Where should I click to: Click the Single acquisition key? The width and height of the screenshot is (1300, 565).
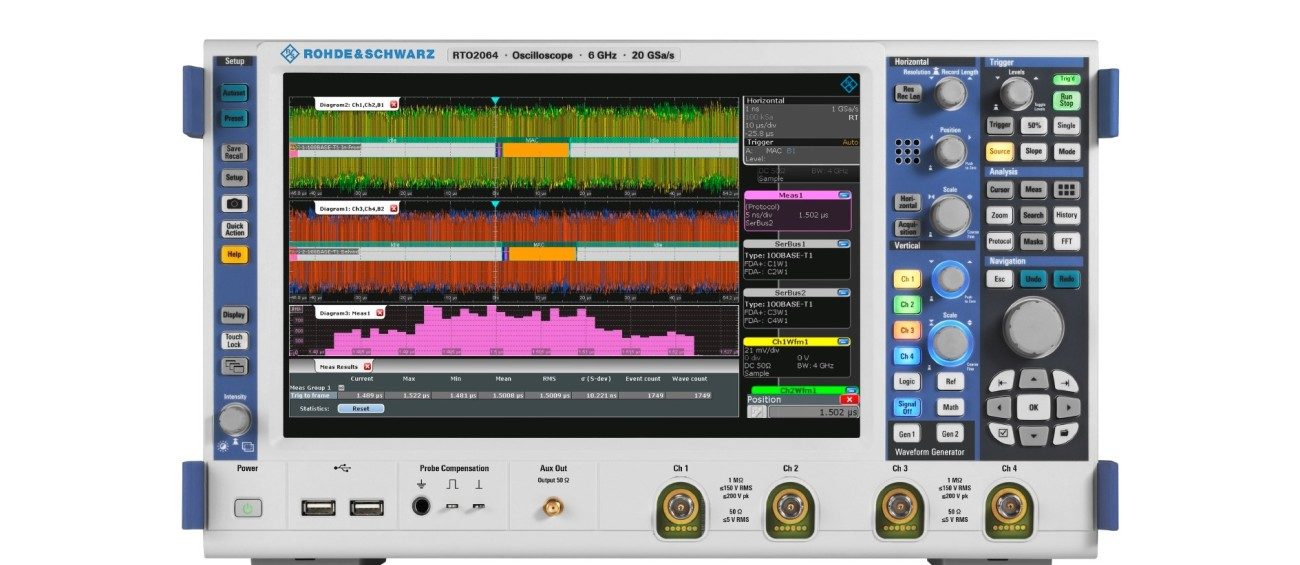pyautogui.click(x=1067, y=126)
